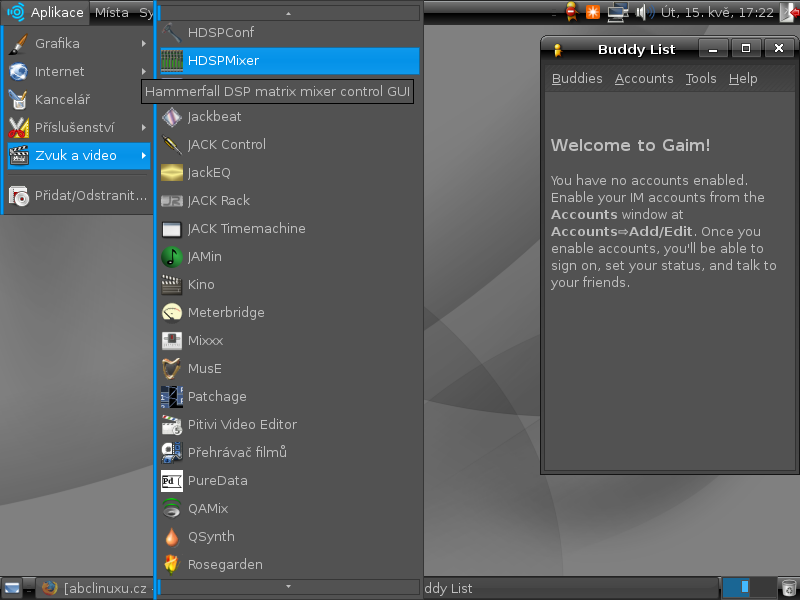Open JACK Rack from its icon
Viewport: 800px width, 600px height.
pos(172,201)
